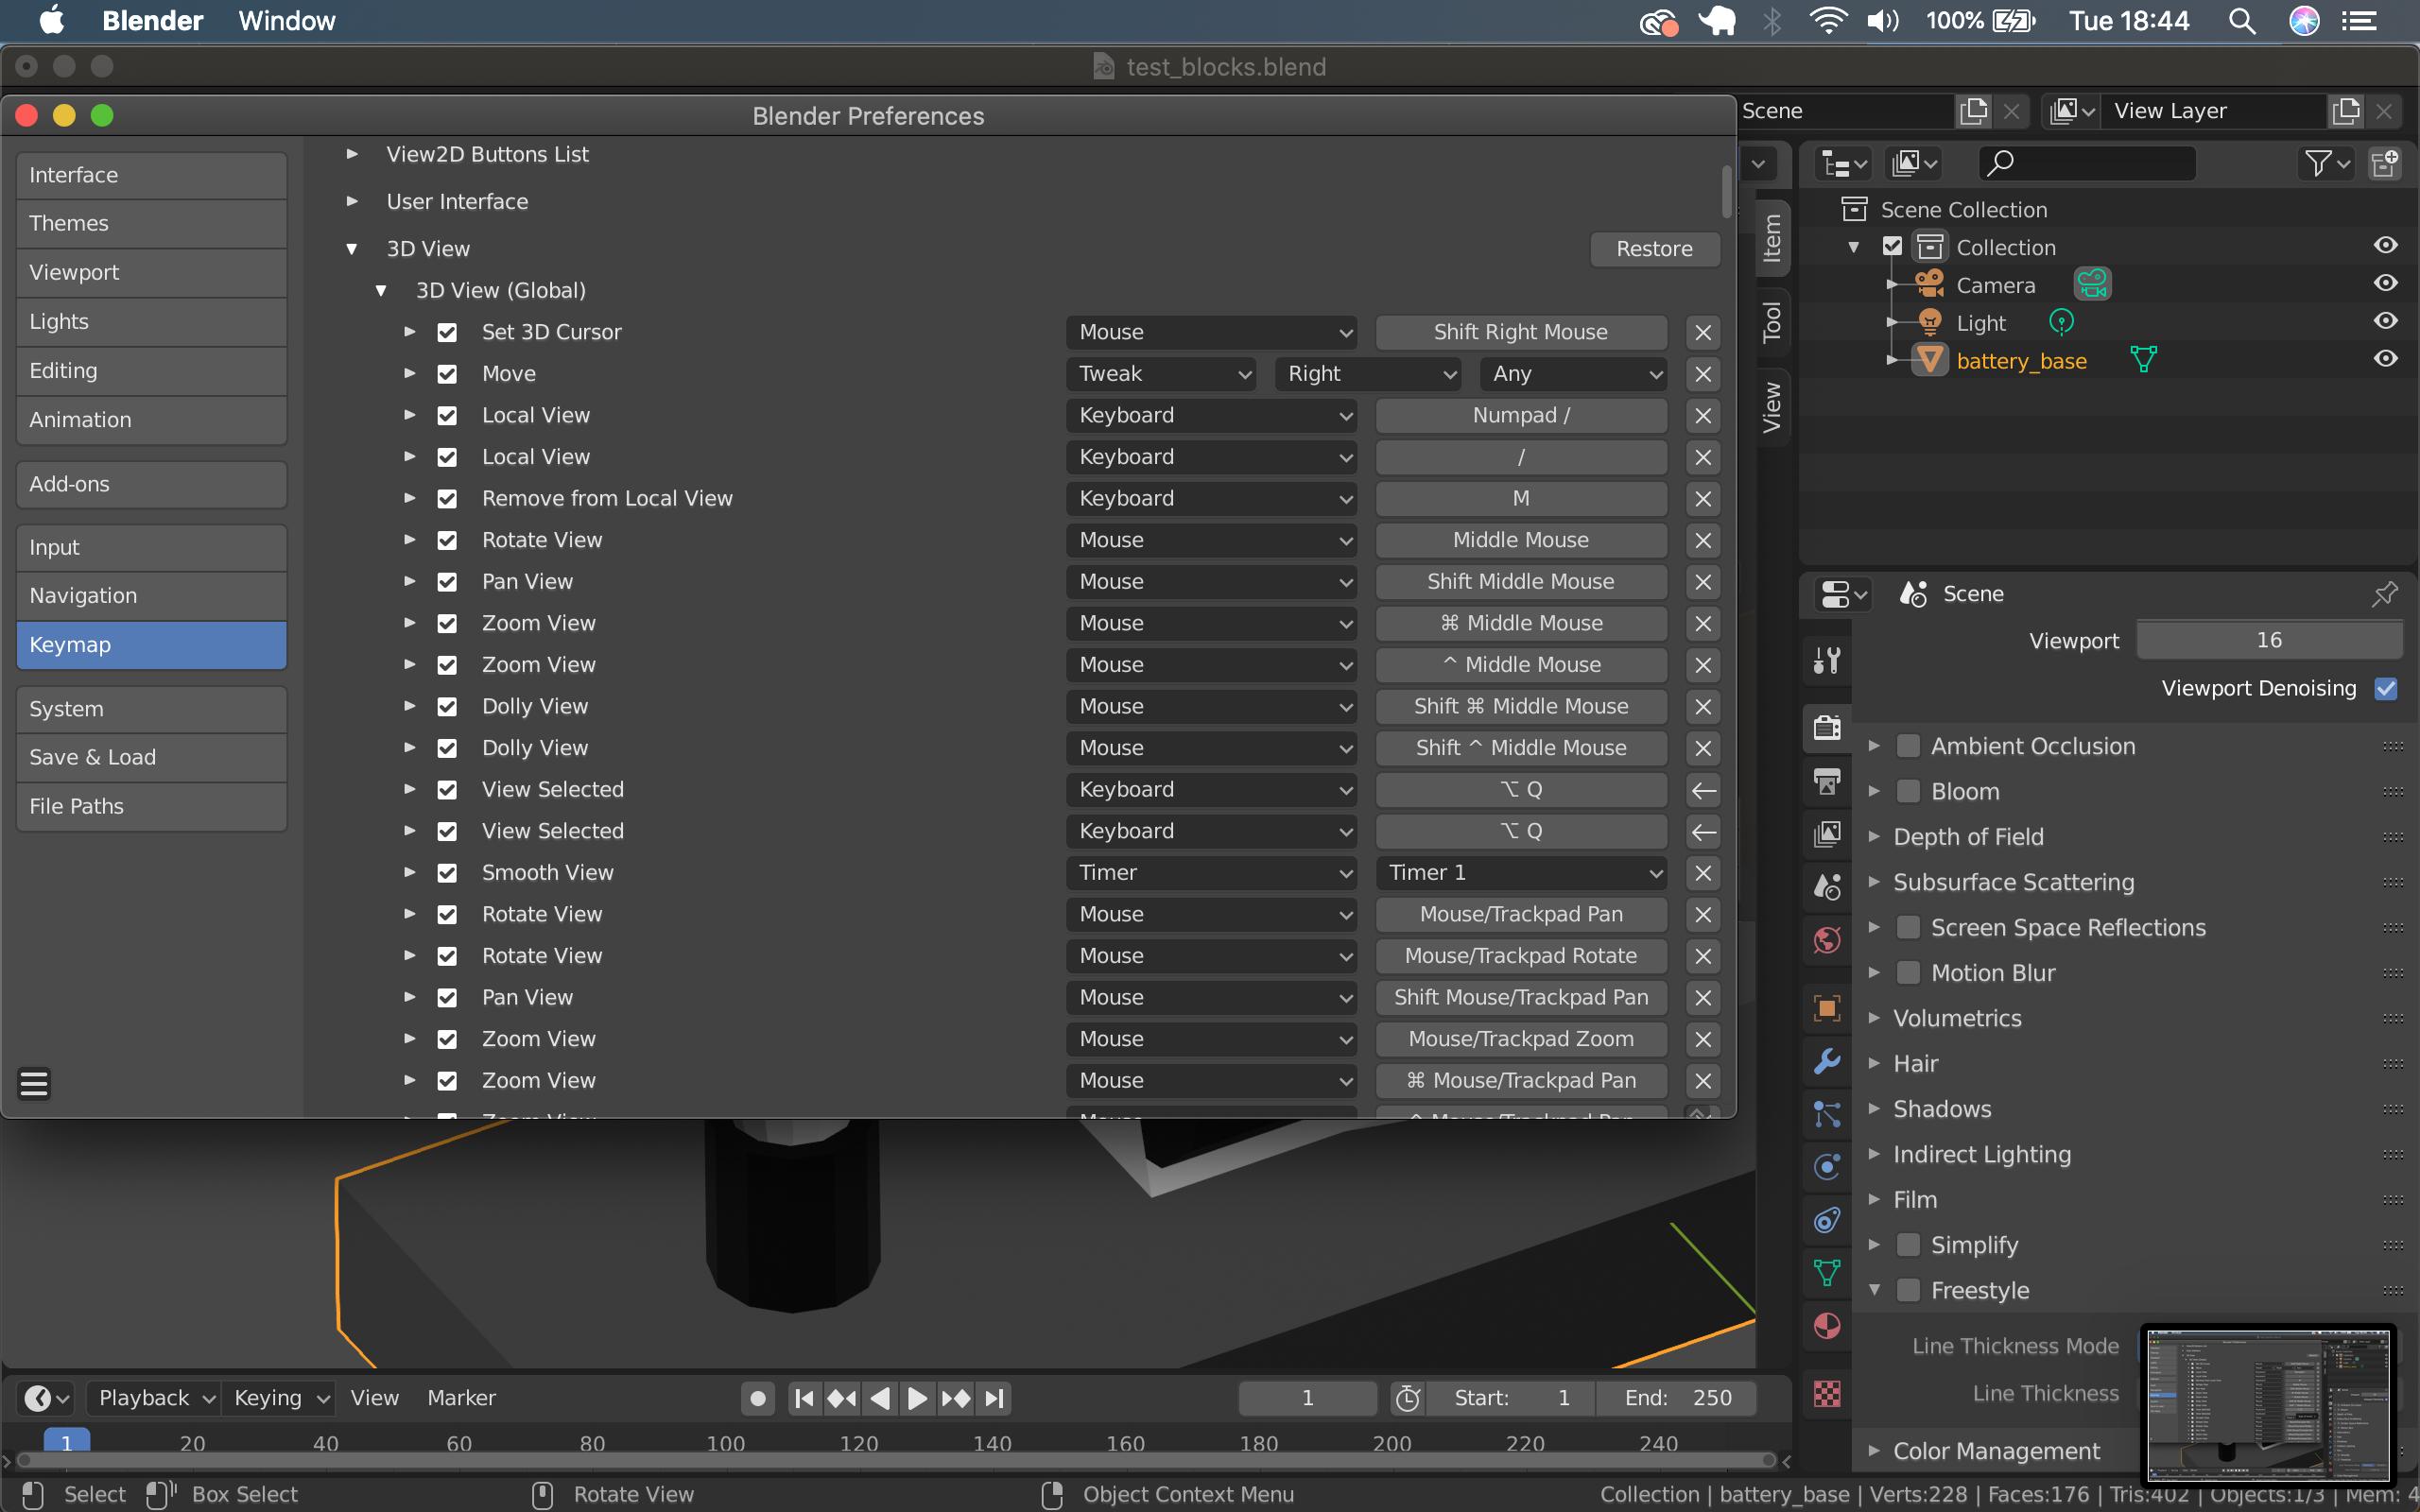Open the Object Constraints icon
This screenshot has height=1512, width=2420.
(x=1827, y=1220)
